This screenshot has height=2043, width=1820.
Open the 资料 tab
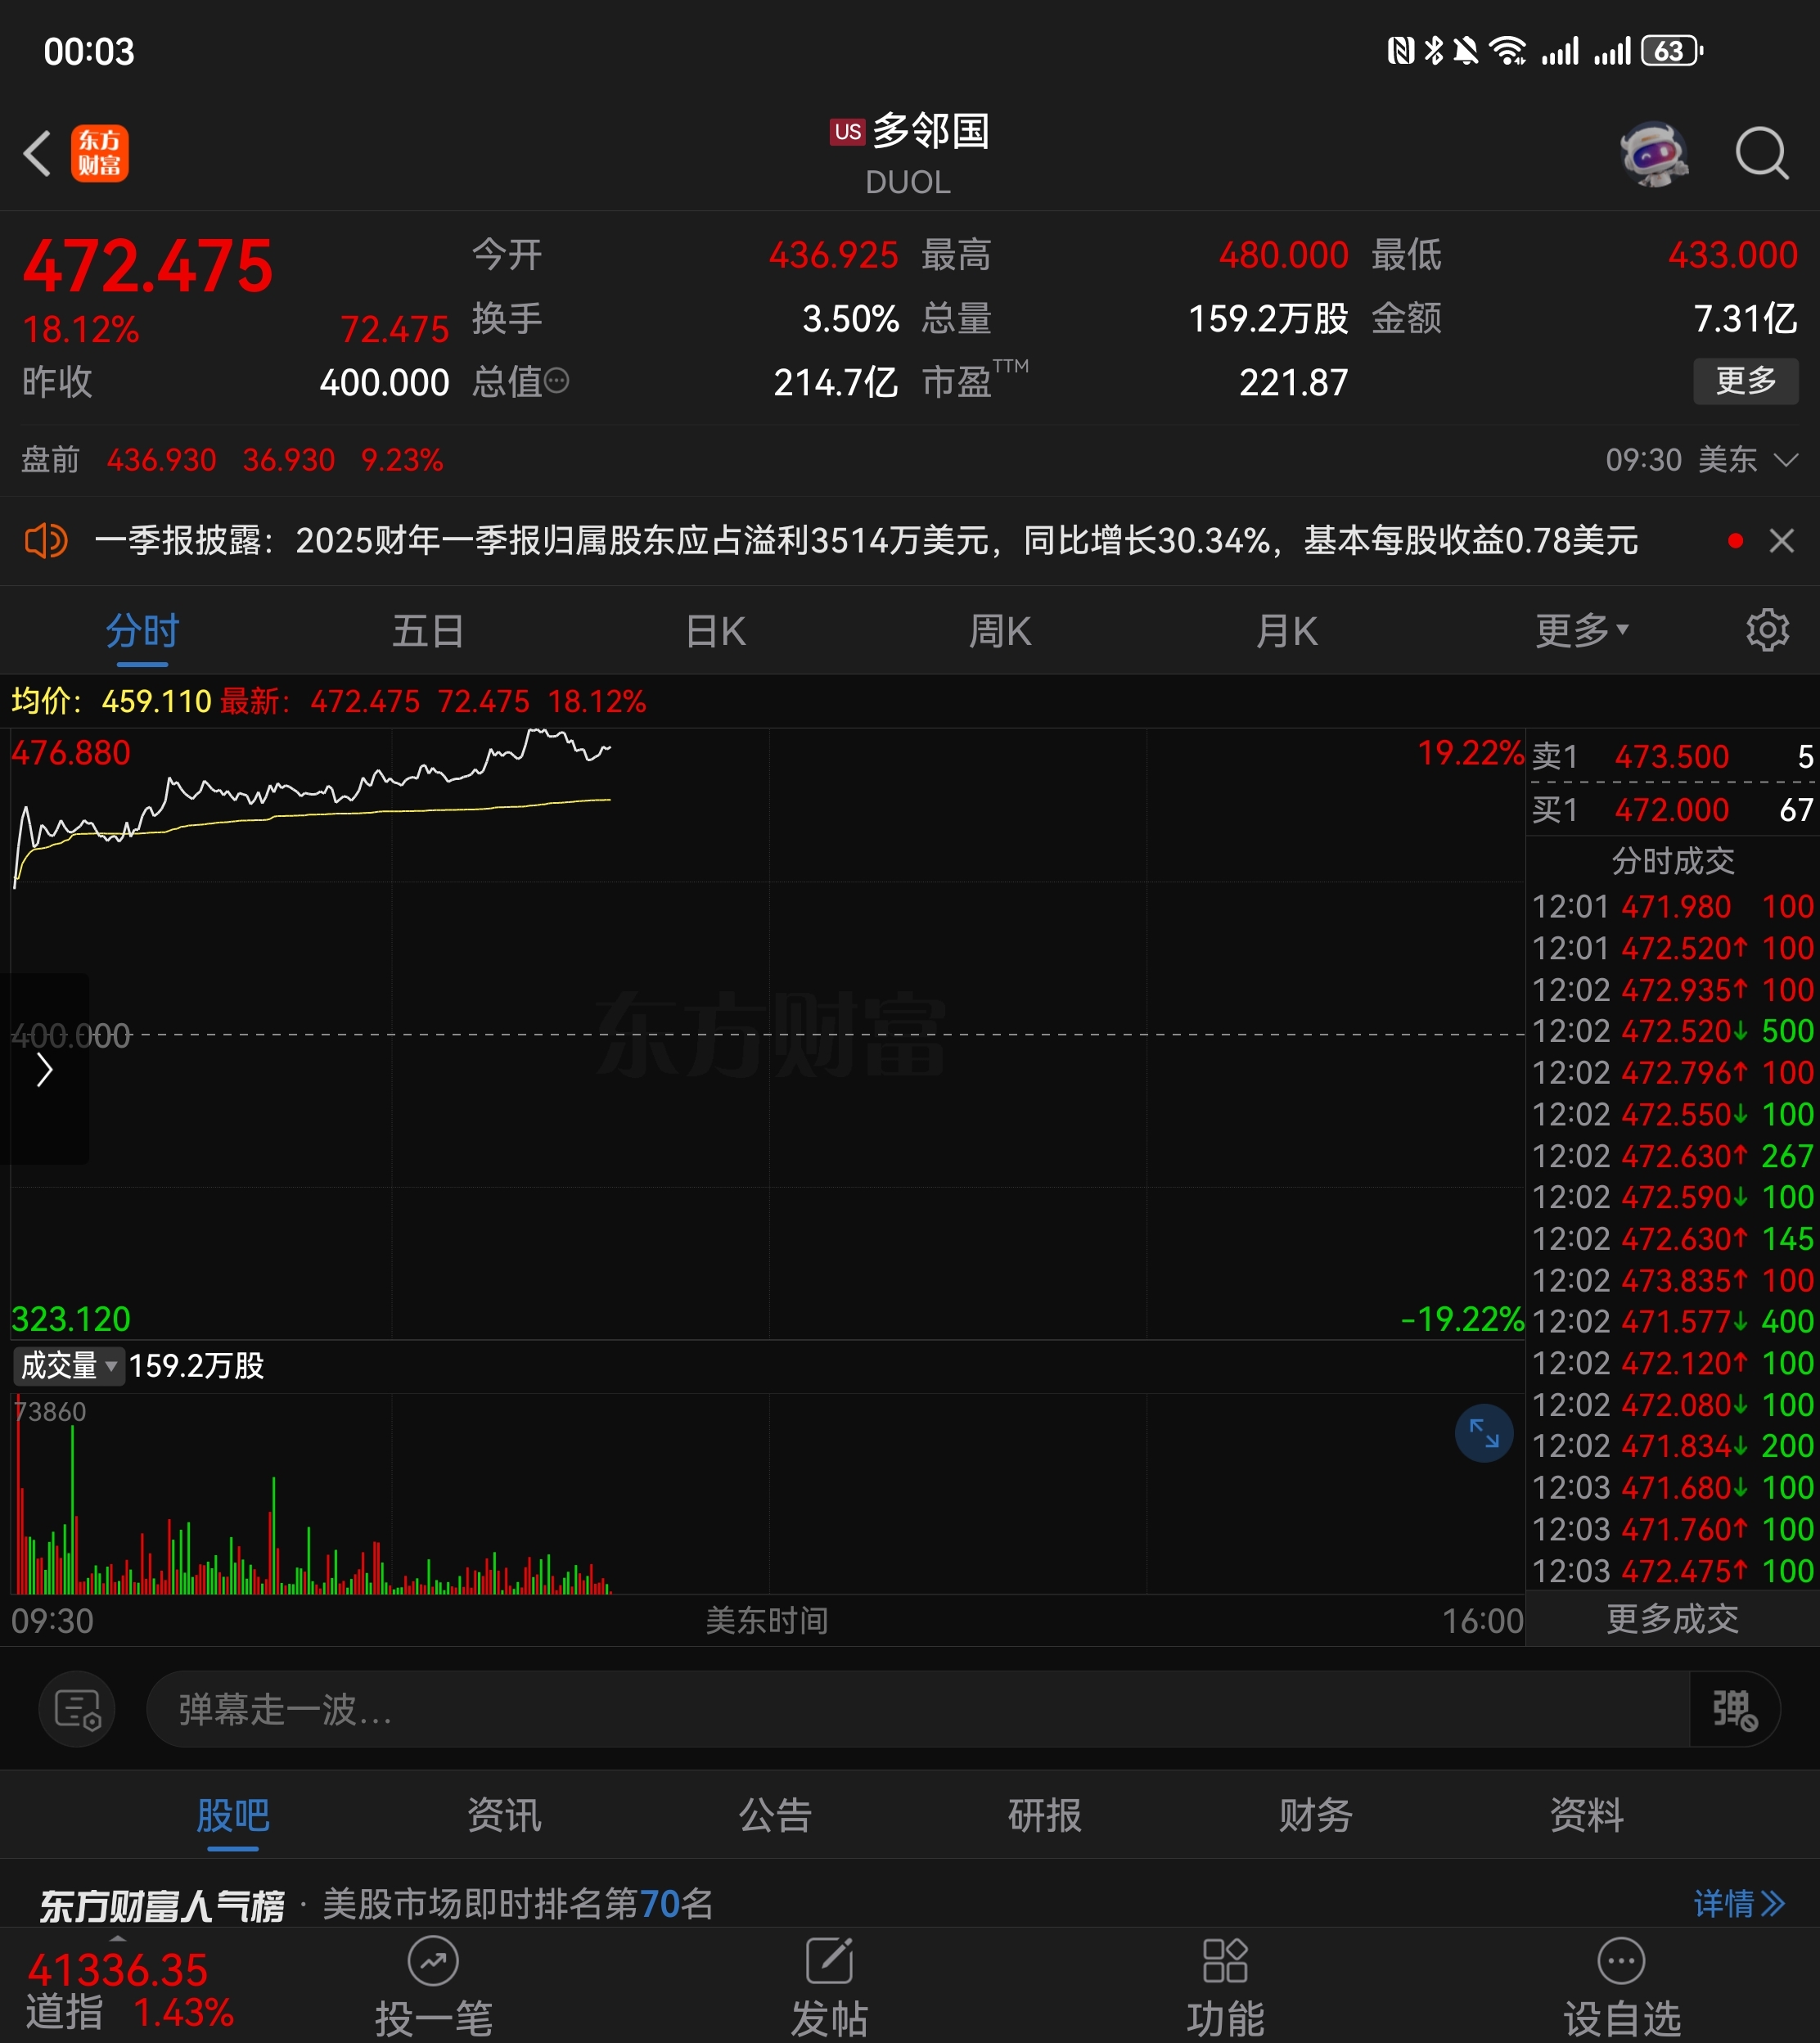[x=1587, y=1816]
